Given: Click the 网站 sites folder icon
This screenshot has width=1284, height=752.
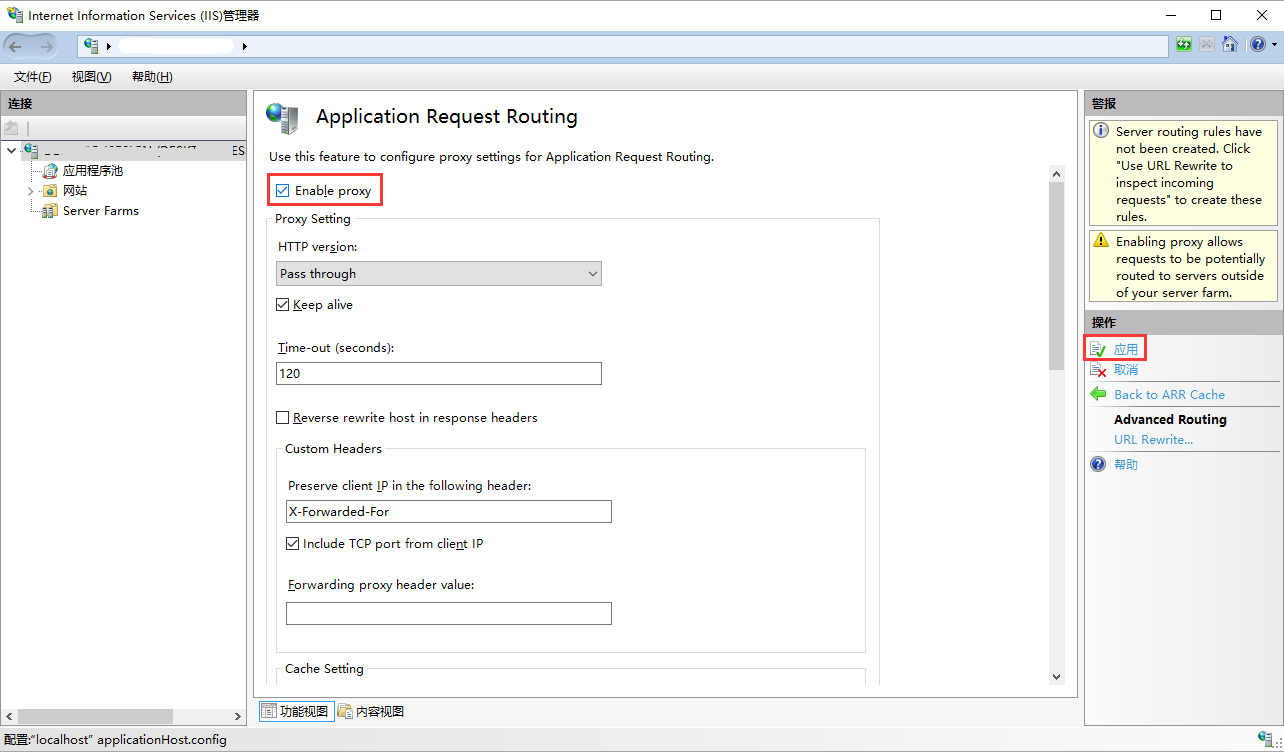Looking at the screenshot, I should 51,191.
